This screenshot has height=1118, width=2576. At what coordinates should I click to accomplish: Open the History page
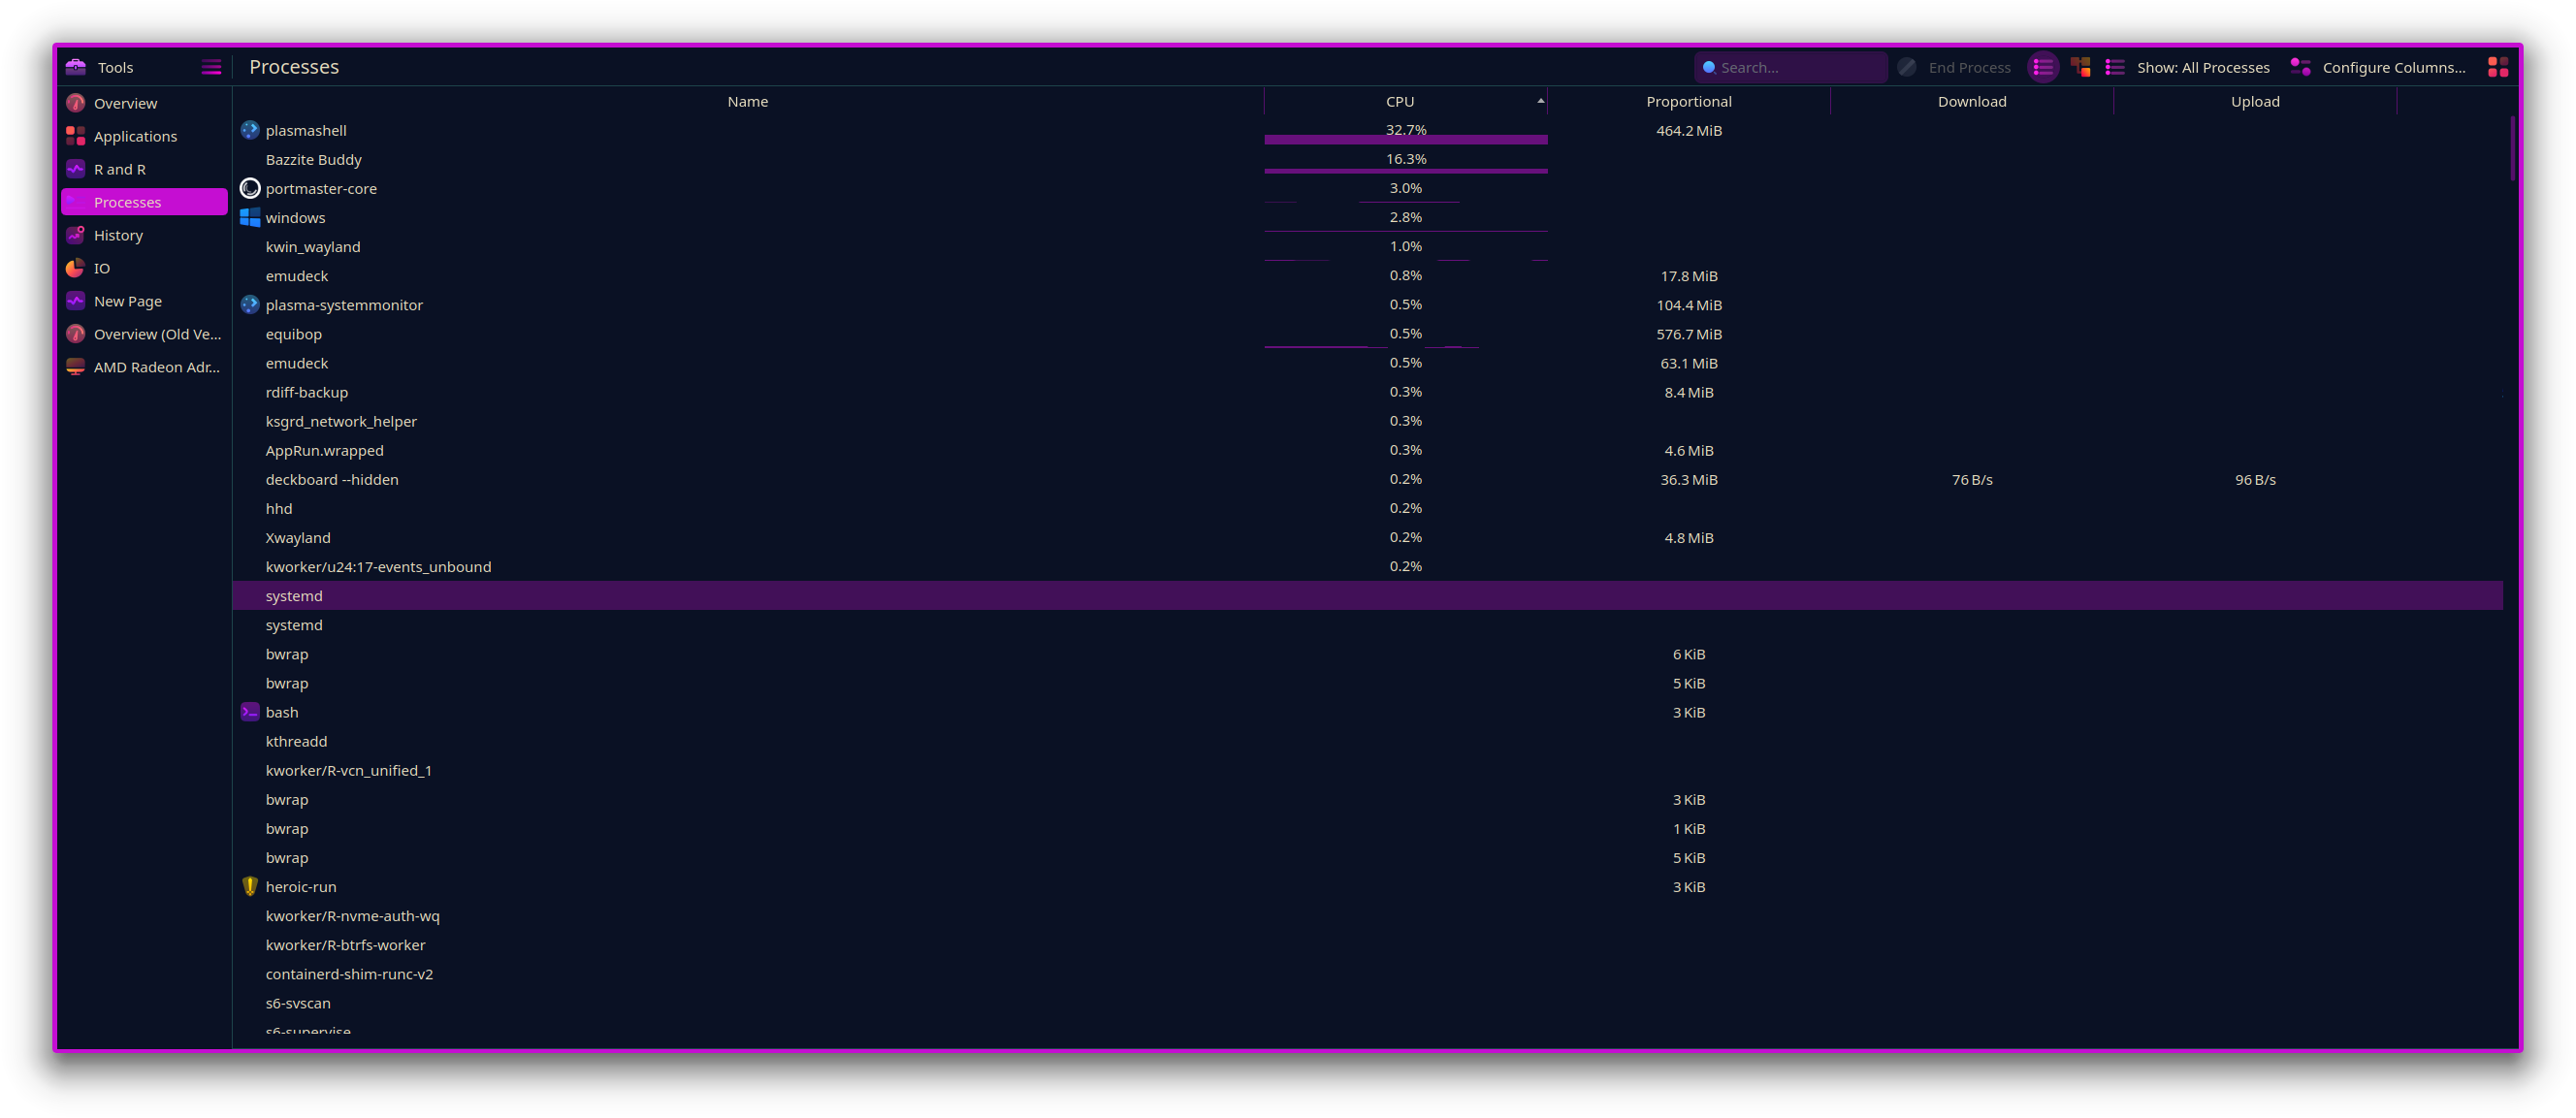point(118,235)
